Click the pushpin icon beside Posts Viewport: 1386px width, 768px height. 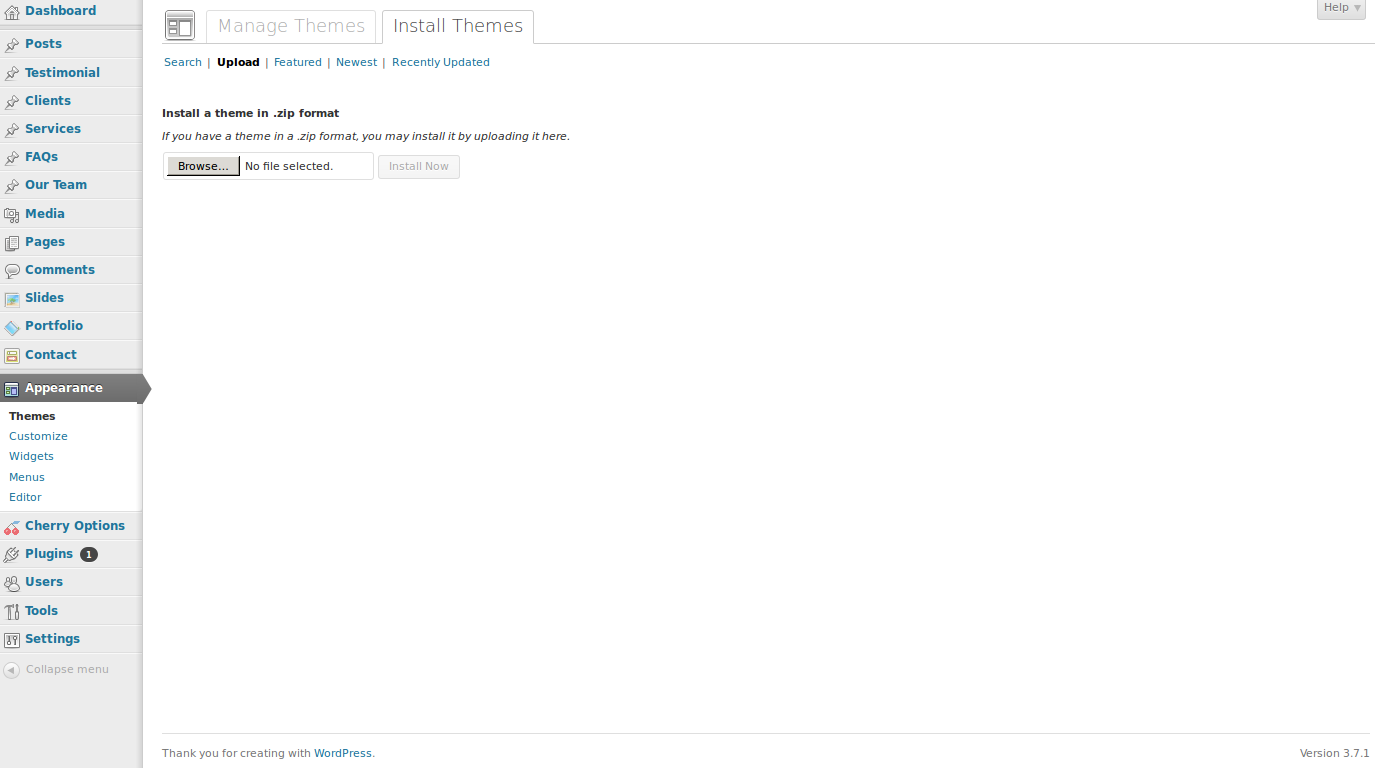(12, 45)
